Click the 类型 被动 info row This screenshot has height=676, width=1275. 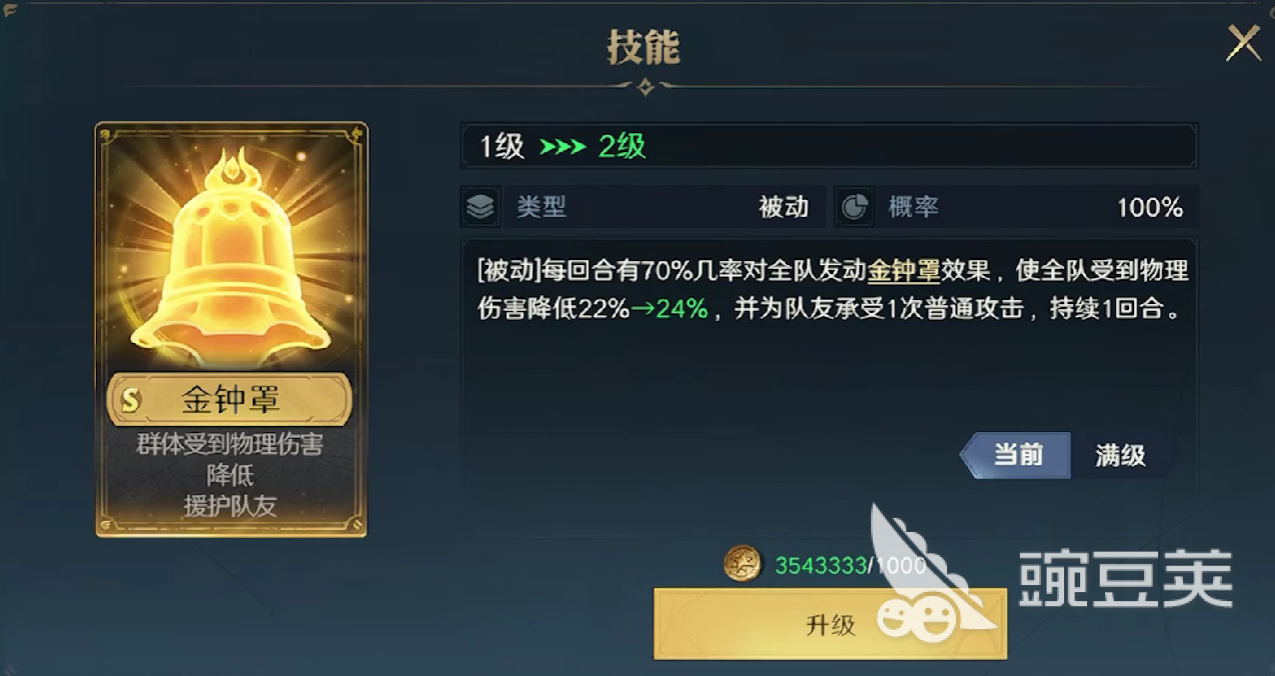642,207
